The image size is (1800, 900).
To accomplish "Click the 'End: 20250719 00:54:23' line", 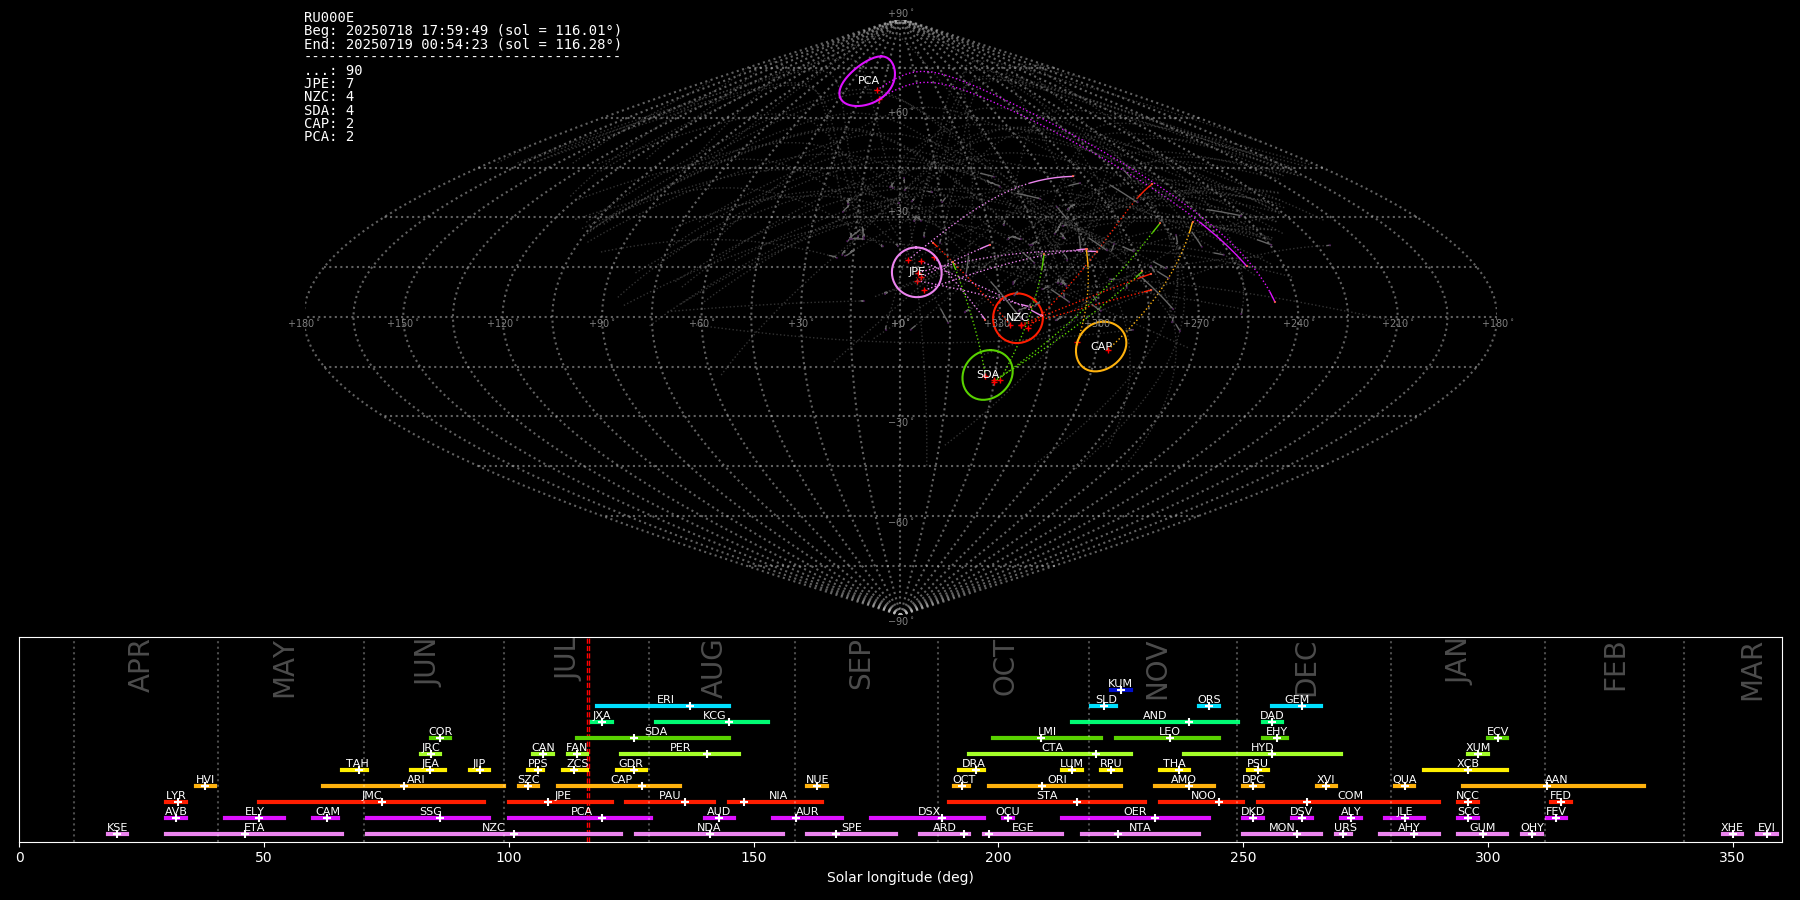I will pos(463,44).
